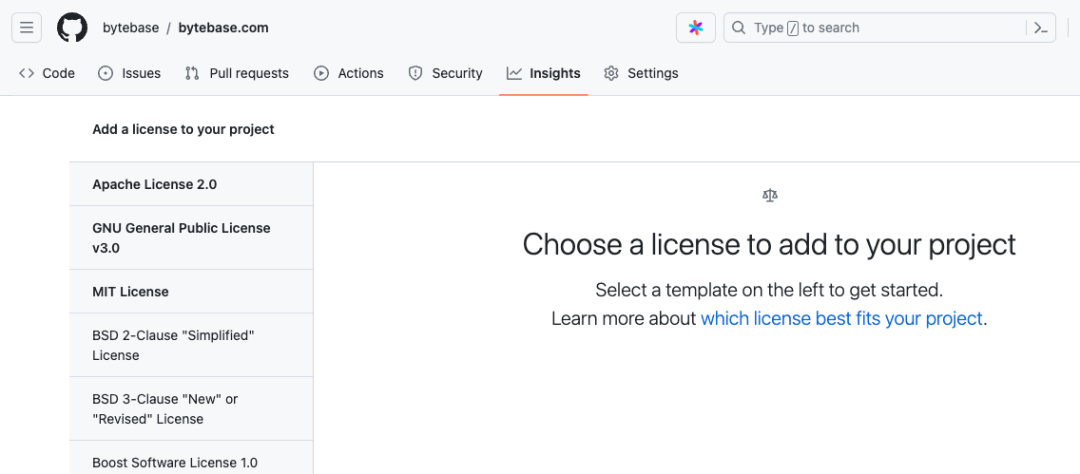Click the Code tab angle-bracket icon

click(27, 73)
